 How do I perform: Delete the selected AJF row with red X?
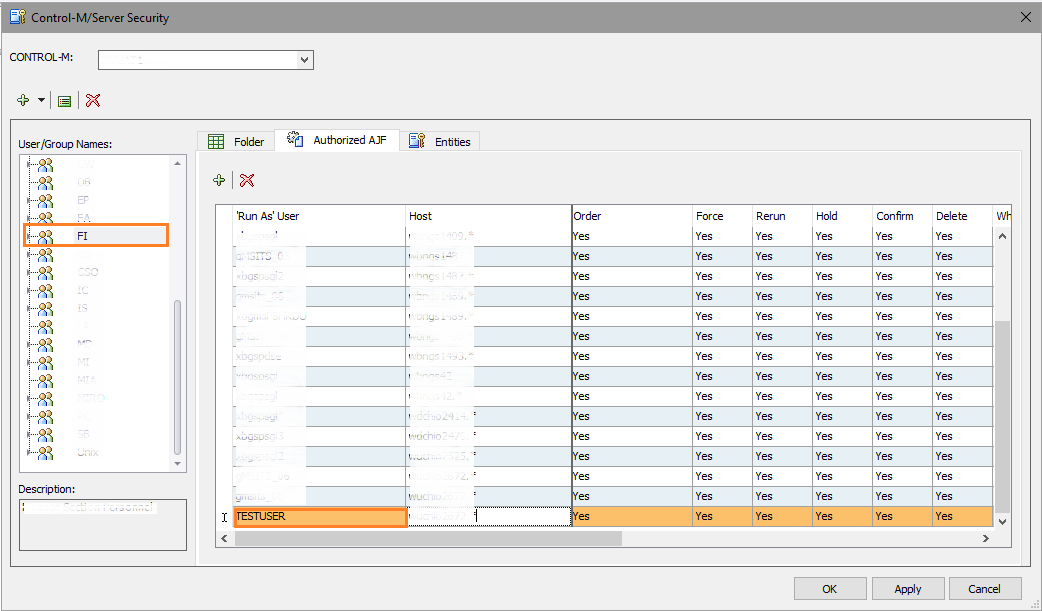[247, 180]
